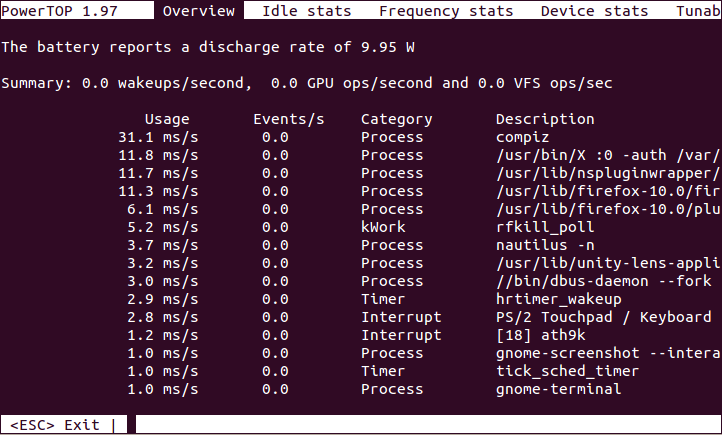722x435 pixels.
Task: Click the Description column header
Action: click(x=545, y=119)
